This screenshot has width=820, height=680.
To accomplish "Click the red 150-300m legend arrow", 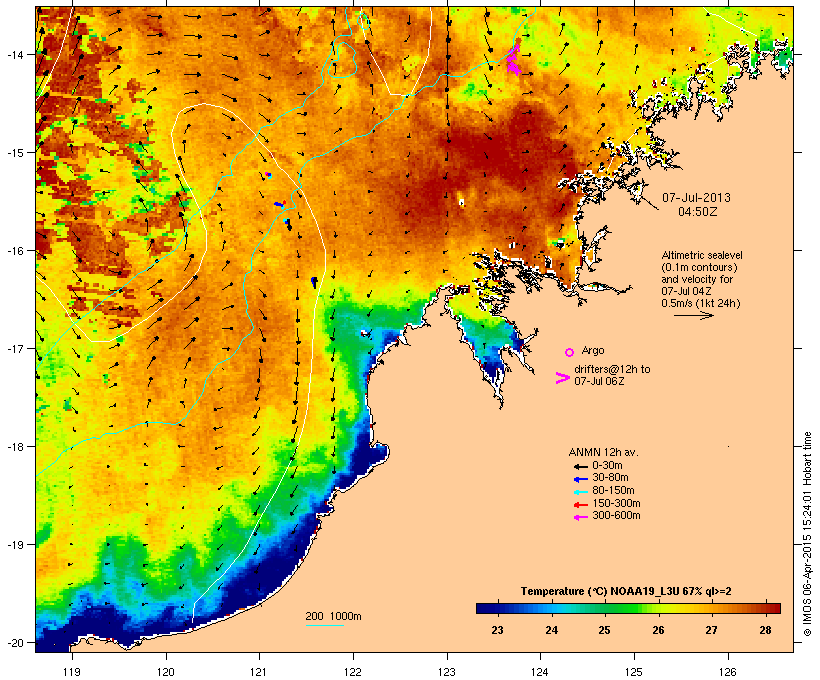I will click(x=580, y=505).
